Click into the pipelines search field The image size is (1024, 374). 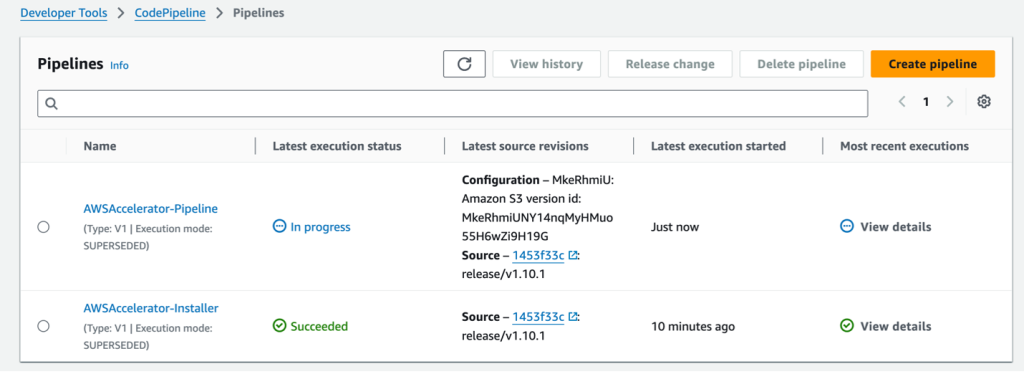453,103
